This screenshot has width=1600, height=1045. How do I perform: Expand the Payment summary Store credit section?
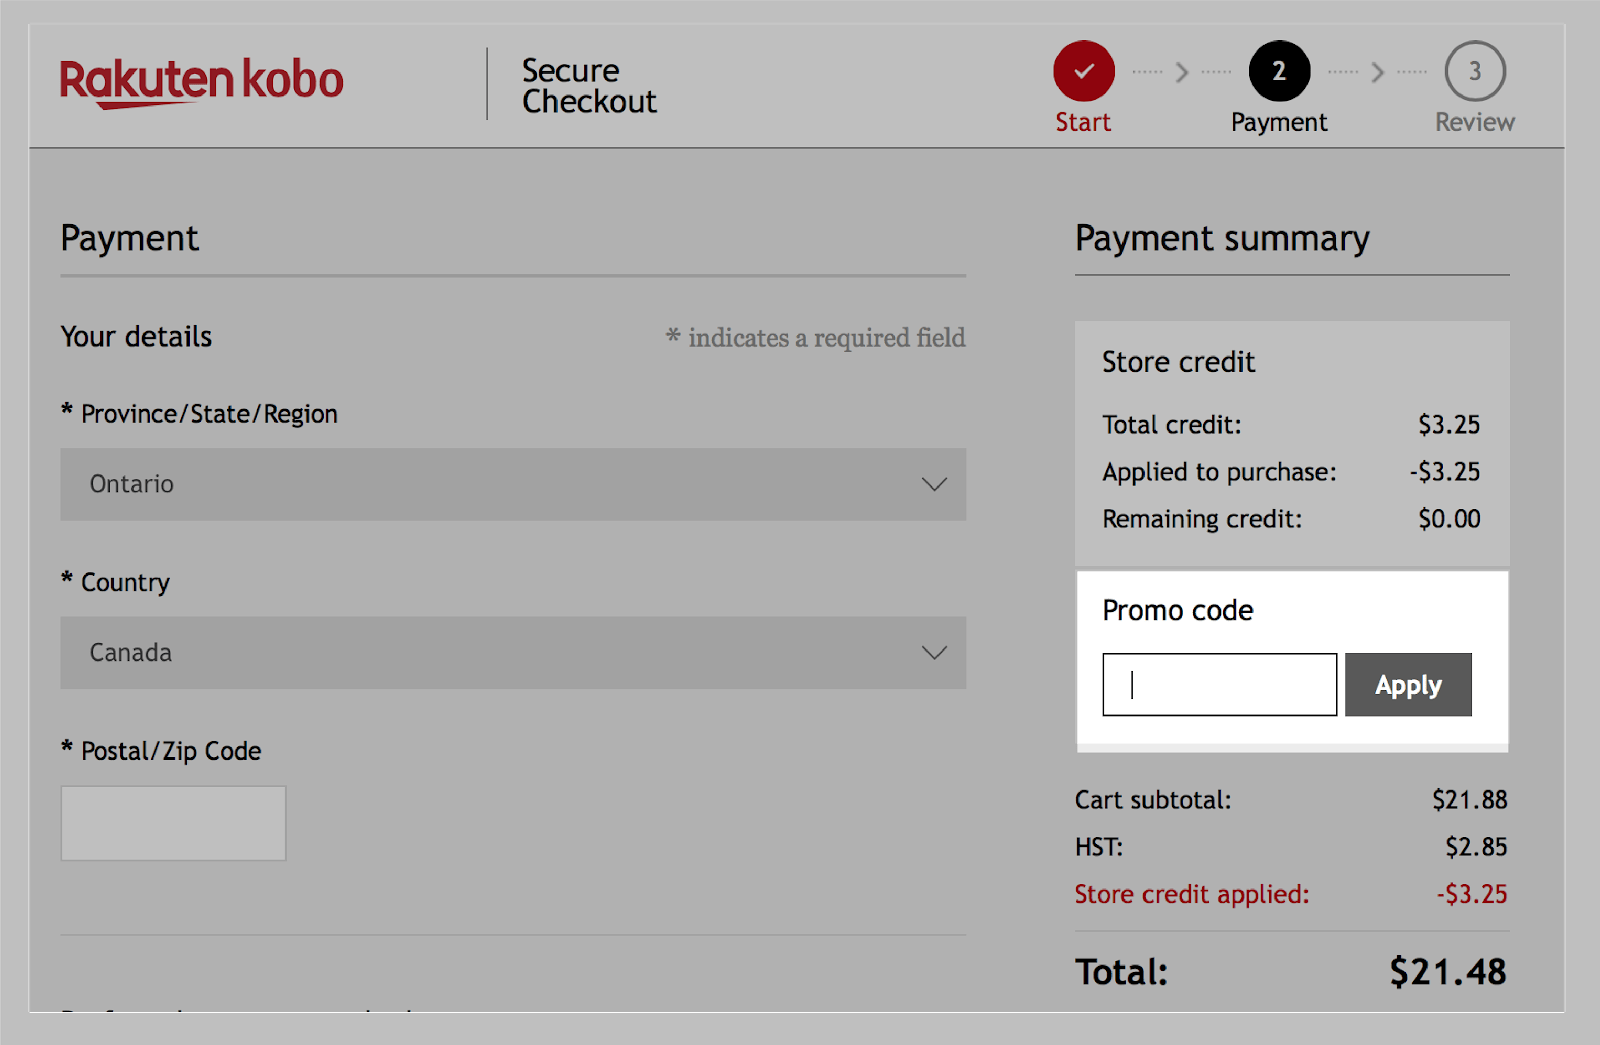1178,362
